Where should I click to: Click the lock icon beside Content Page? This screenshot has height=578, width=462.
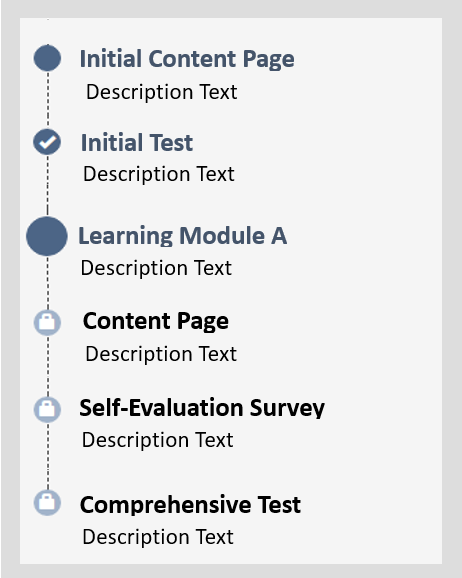(47, 323)
